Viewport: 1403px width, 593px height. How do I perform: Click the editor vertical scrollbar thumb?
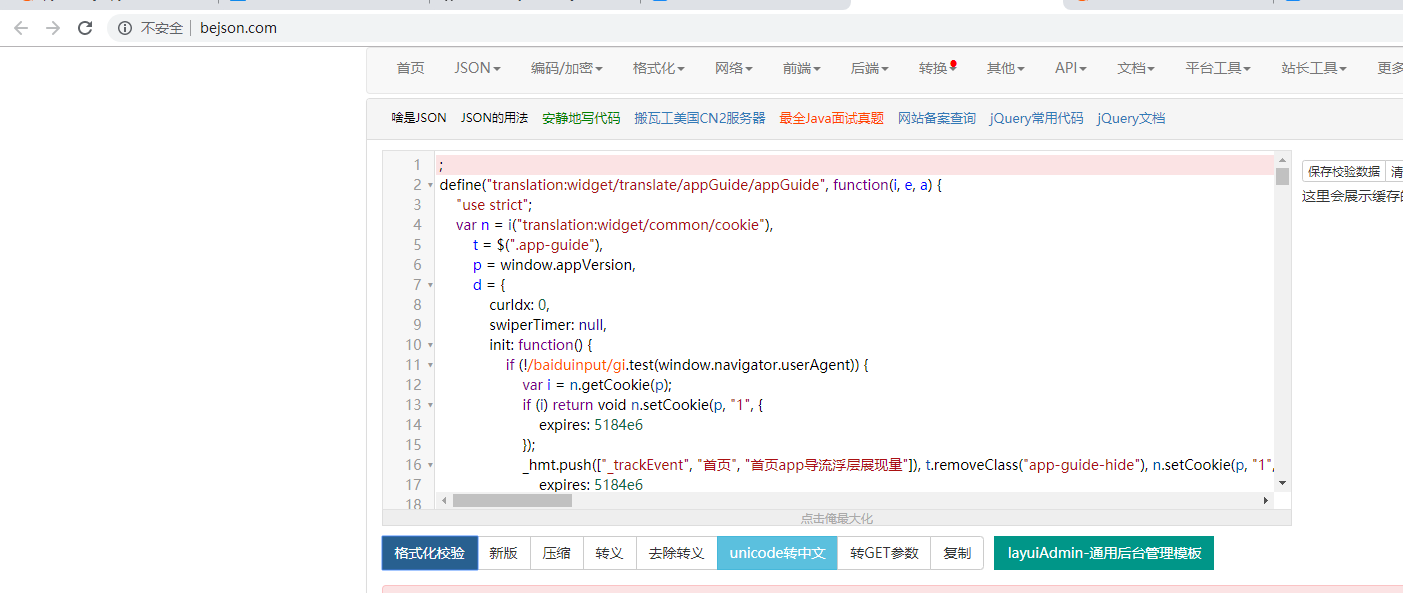[1282, 177]
